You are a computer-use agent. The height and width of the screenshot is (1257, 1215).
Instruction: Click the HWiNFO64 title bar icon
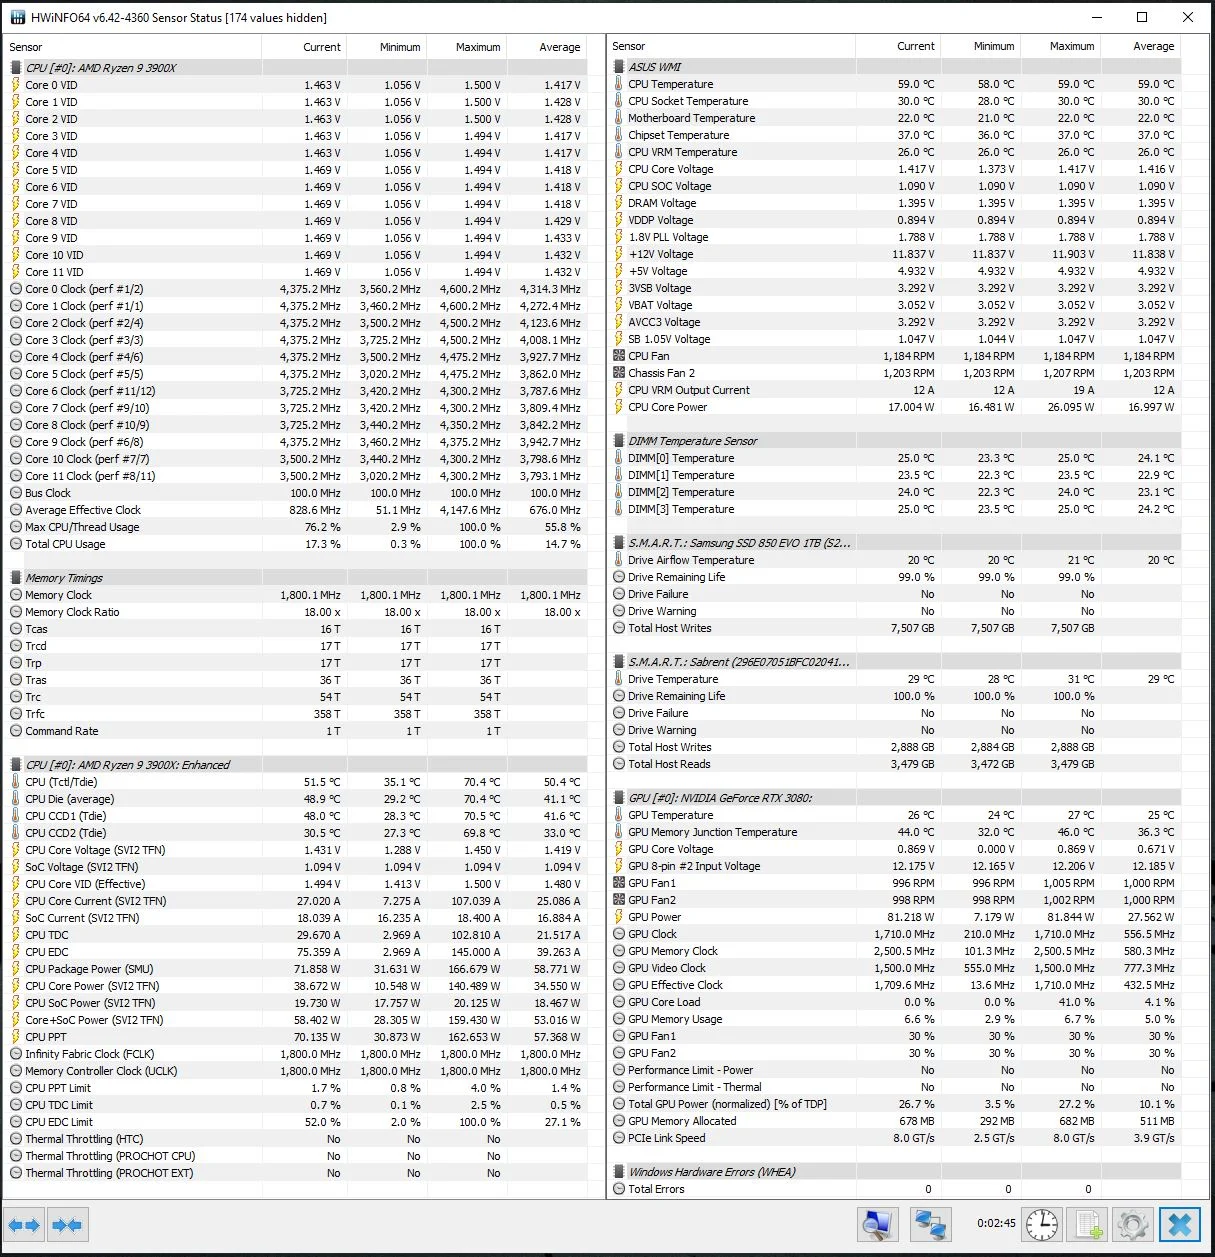[x=17, y=17]
